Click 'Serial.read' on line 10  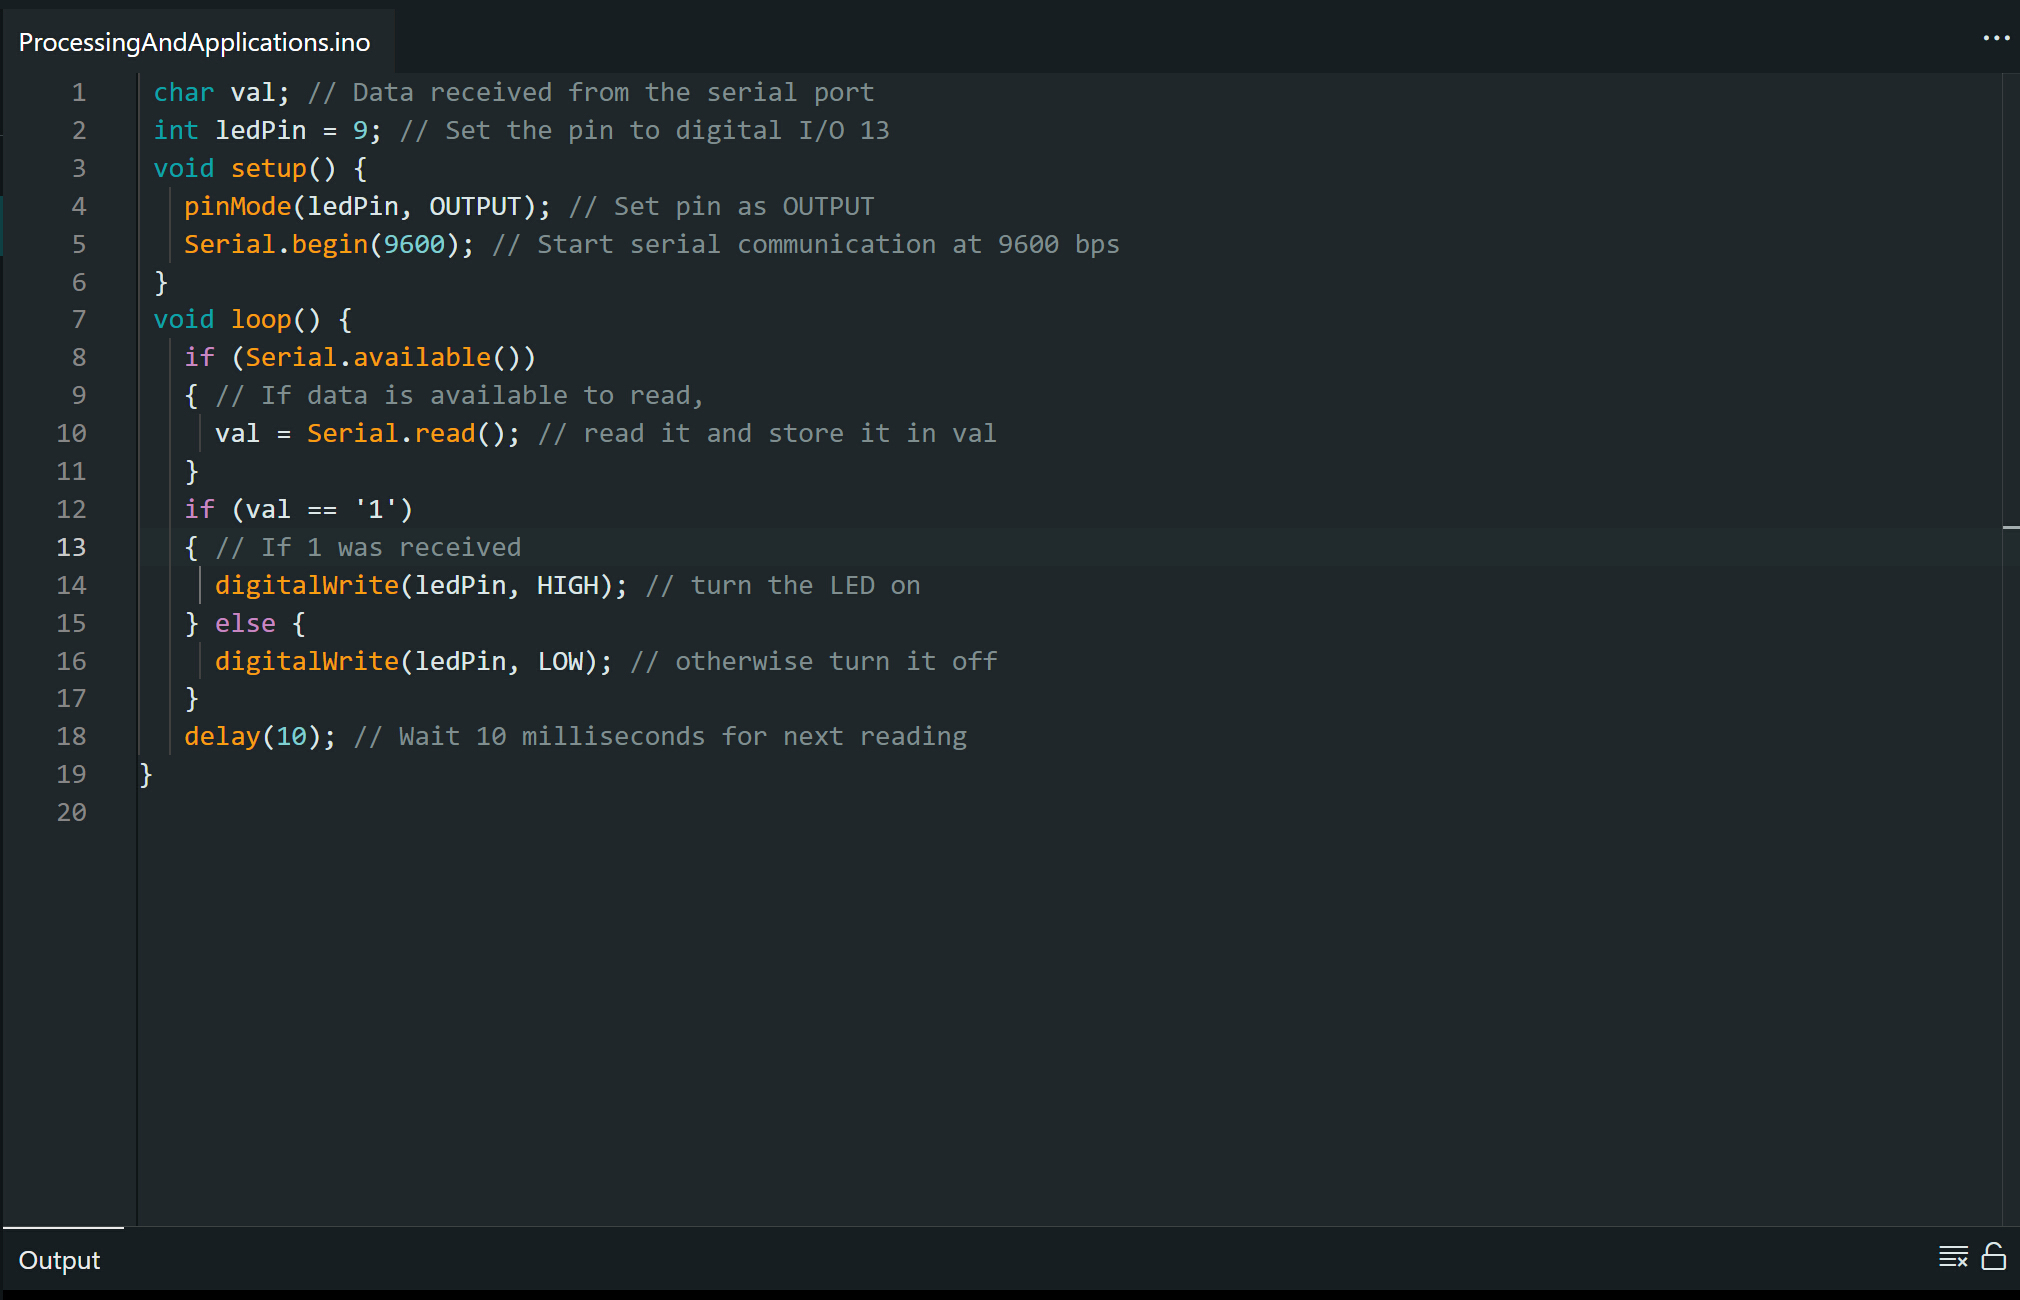click(391, 434)
